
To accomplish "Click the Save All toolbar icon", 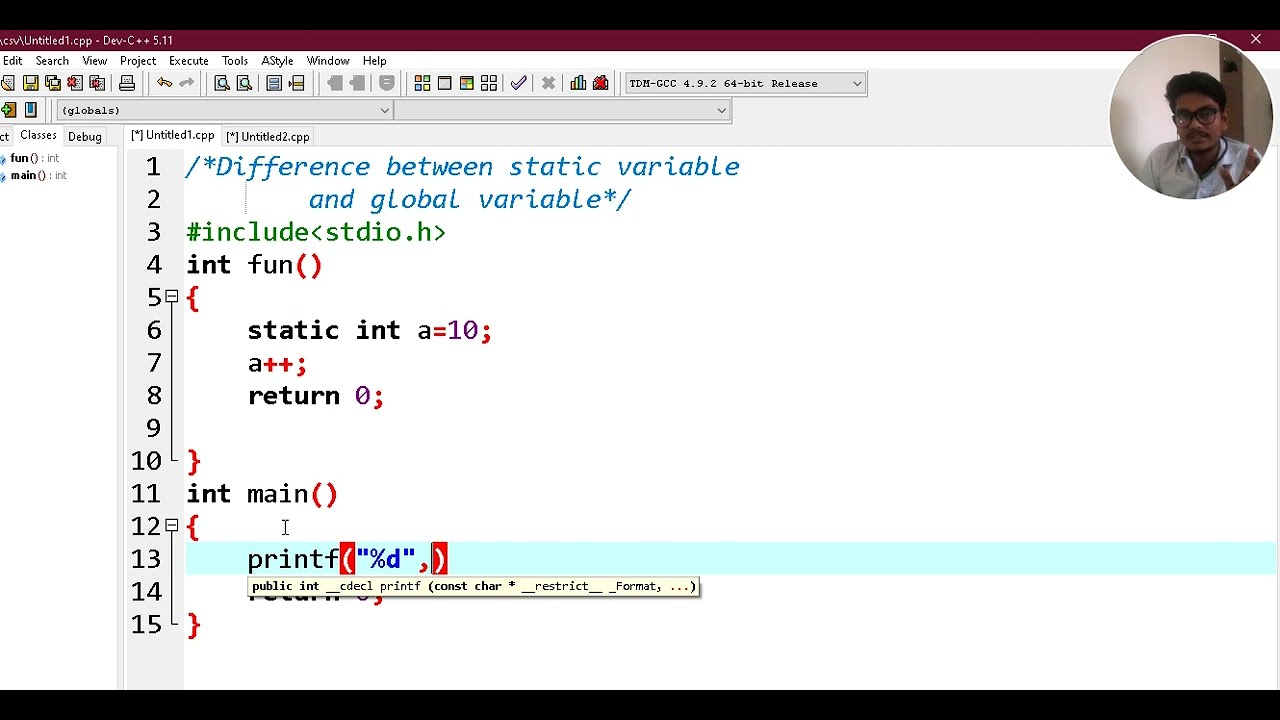I will pyautogui.click(x=53, y=83).
